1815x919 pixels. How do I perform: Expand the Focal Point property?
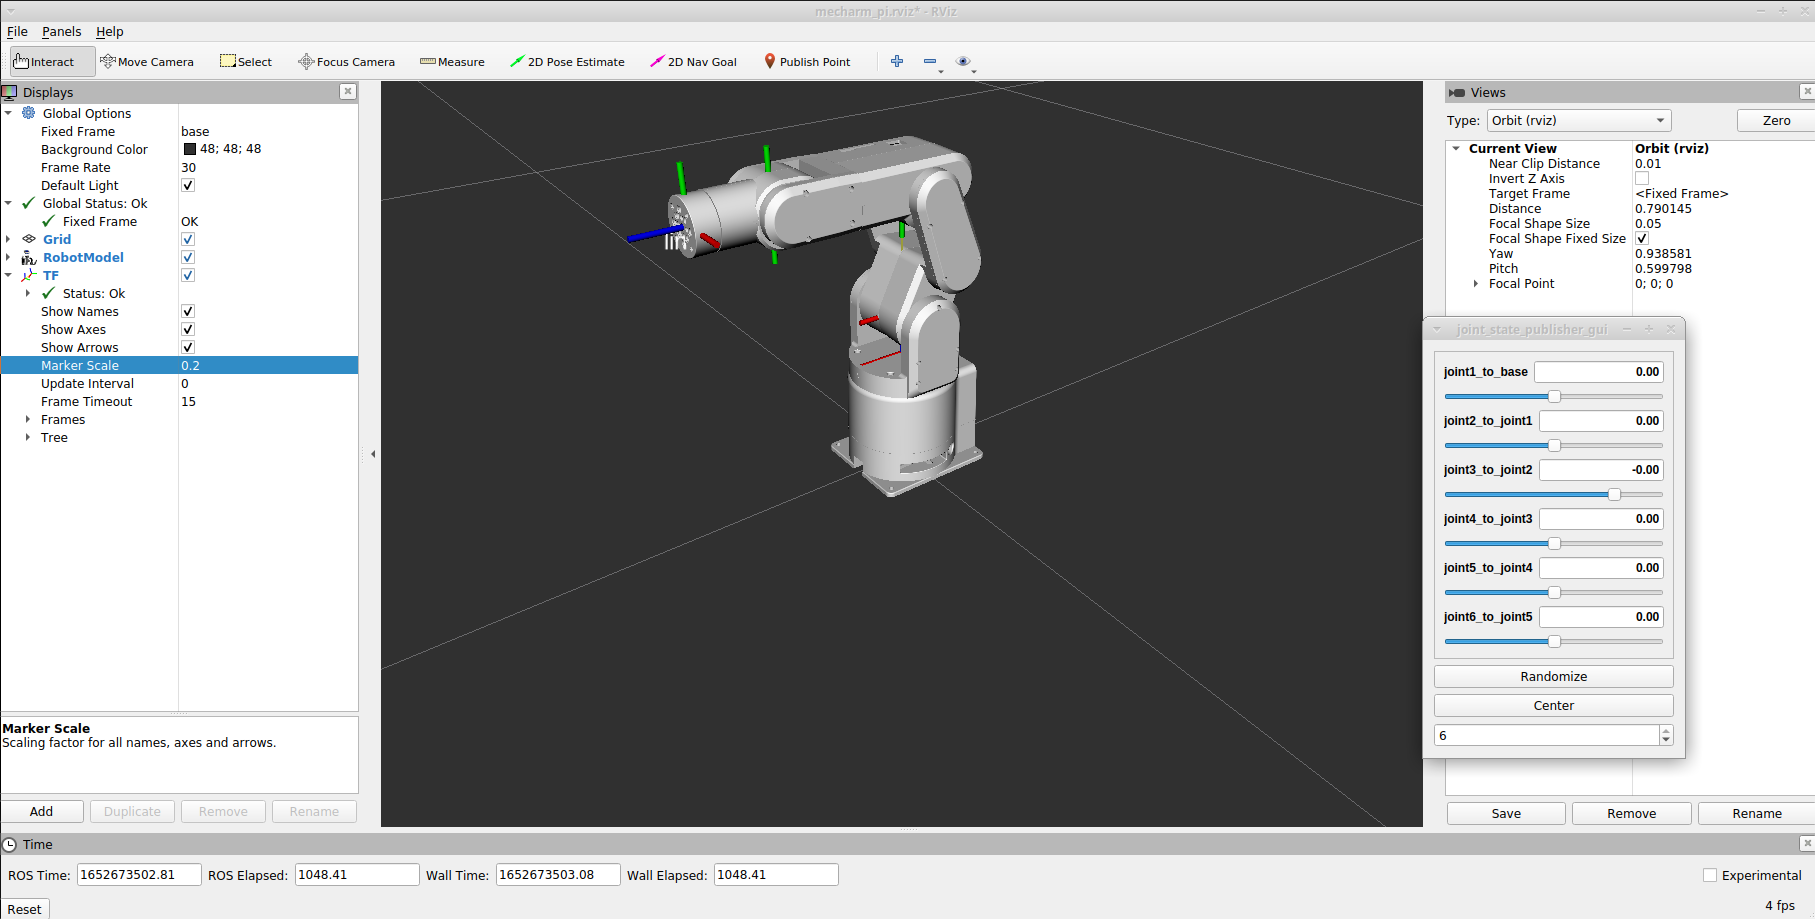pyautogui.click(x=1476, y=284)
